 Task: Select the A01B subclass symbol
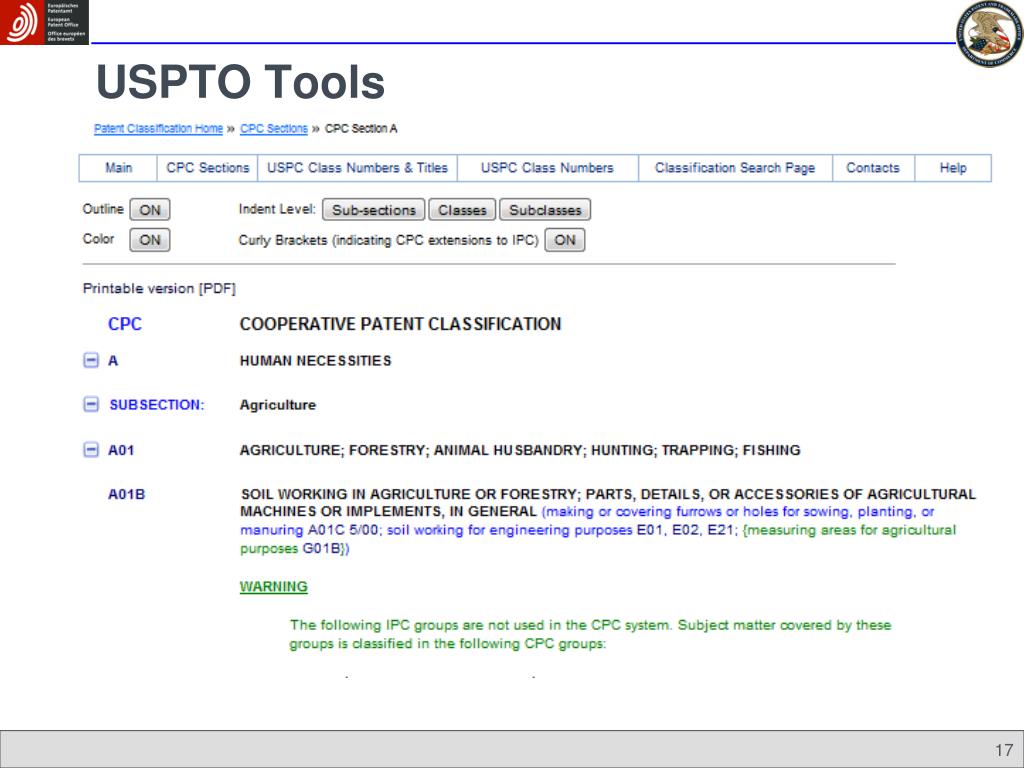click(x=127, y=494)
